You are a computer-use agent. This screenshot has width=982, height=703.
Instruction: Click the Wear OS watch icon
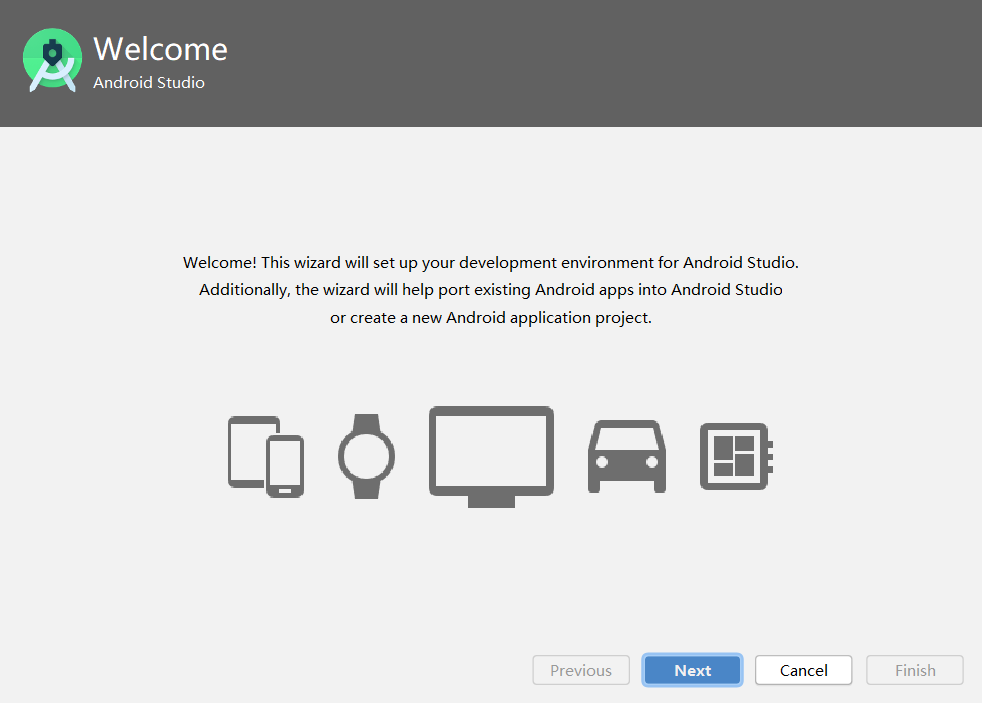366,456
